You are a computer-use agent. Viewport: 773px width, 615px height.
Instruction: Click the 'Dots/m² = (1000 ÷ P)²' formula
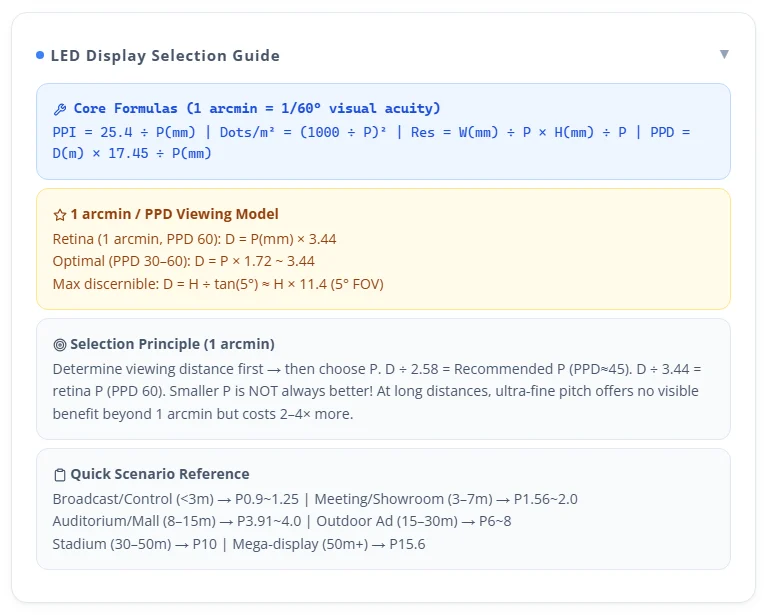coord(303,132)
